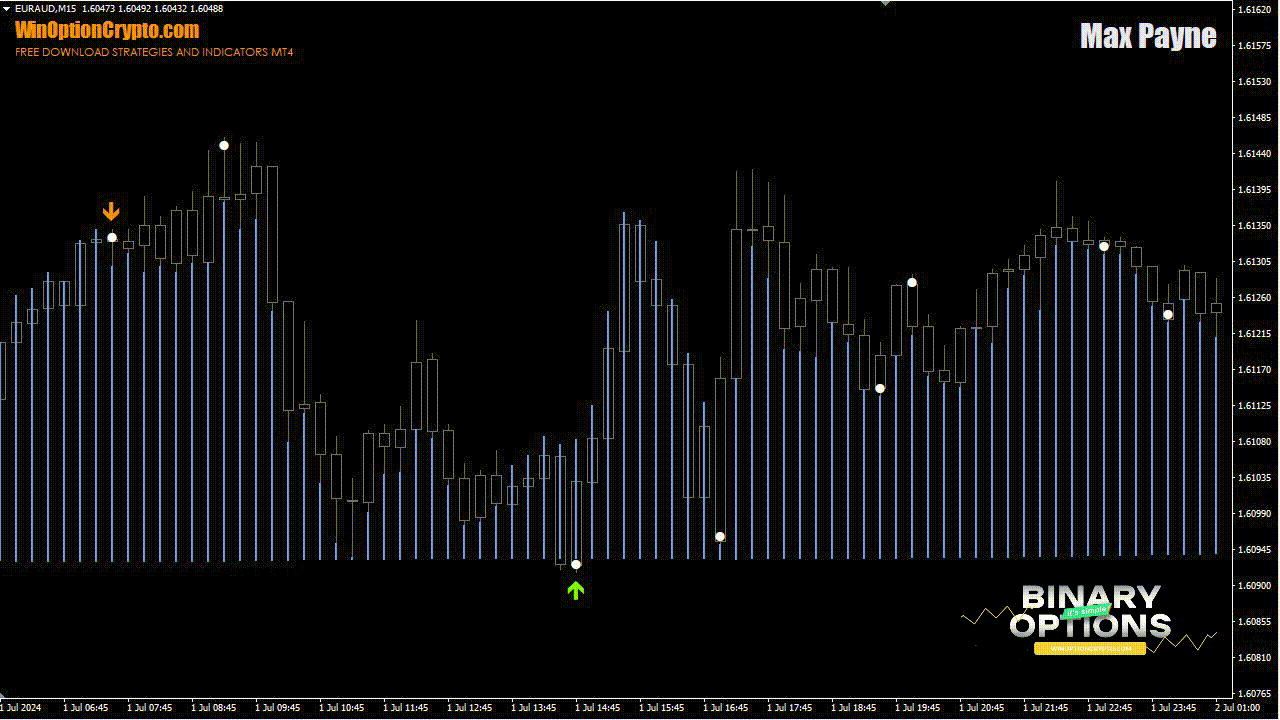Toggle the white dot signal near 19:45
This screenshot has height=720, width=1280.
point(910,282)
